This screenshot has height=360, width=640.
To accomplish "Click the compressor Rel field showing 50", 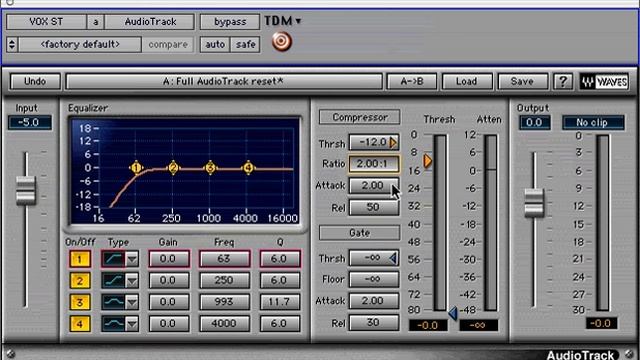I will (373, 208).
